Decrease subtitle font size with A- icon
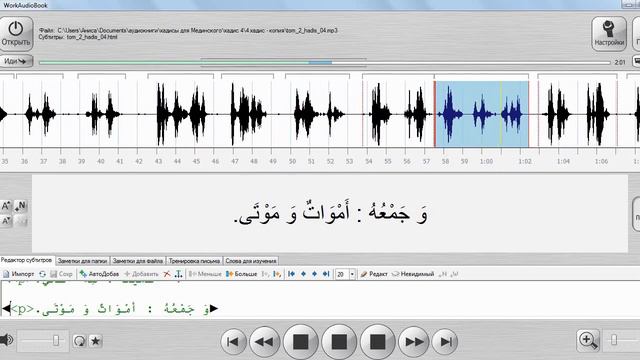The image size is (640, 360). click(x=6, y=221)
